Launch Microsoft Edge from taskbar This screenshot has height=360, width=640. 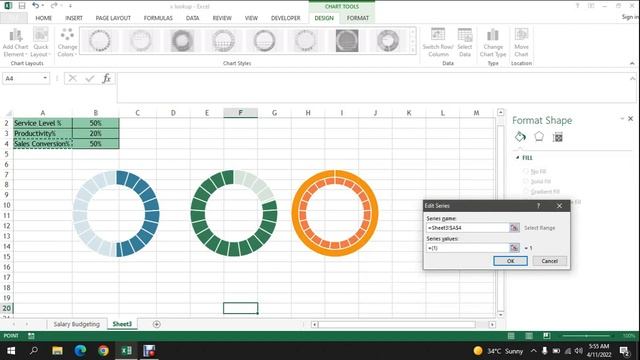tap(80, 351)
